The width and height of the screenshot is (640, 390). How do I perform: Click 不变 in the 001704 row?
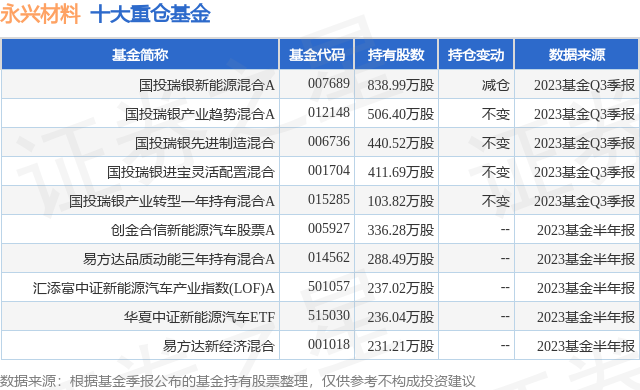click(x=496, y=172)
